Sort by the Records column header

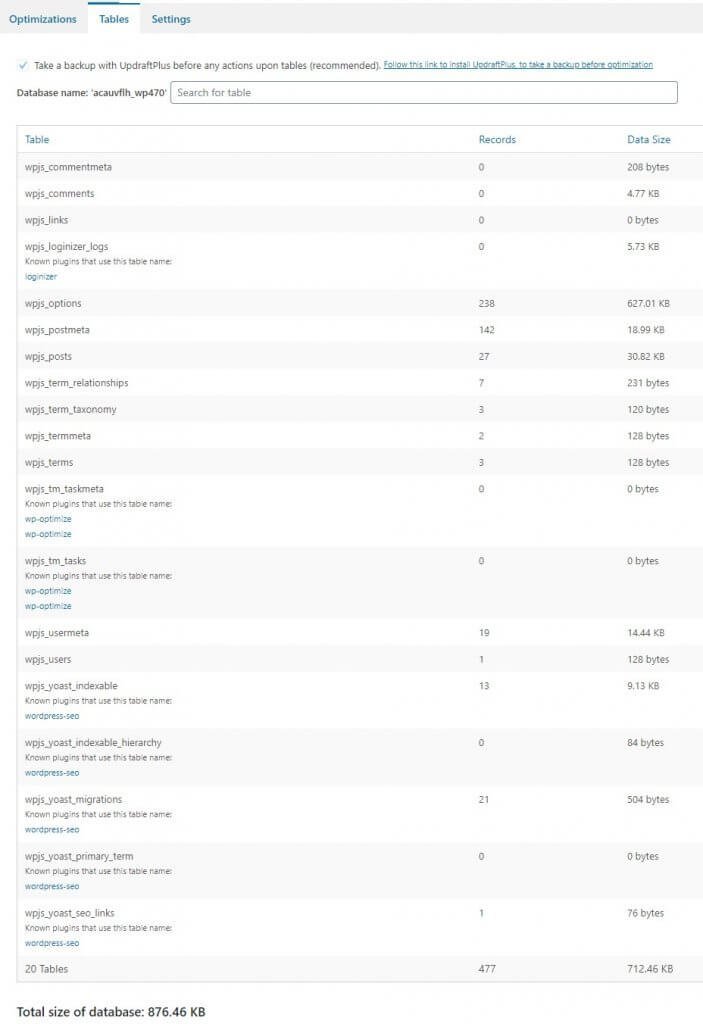(x=497, y=140)
